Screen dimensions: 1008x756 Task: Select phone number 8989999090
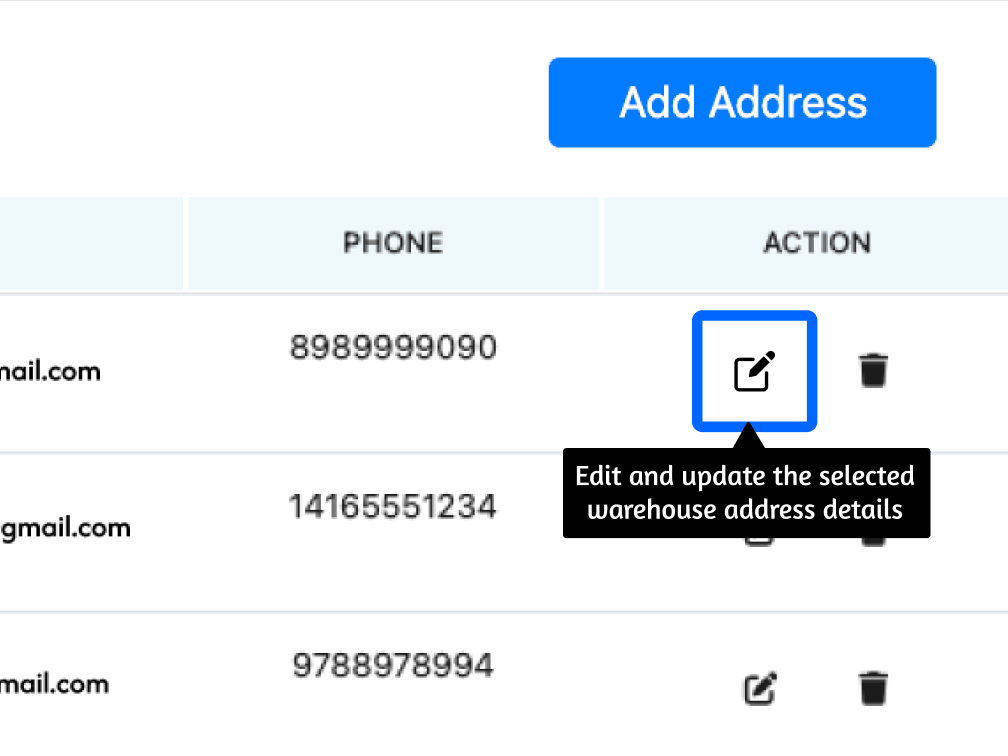393,348
